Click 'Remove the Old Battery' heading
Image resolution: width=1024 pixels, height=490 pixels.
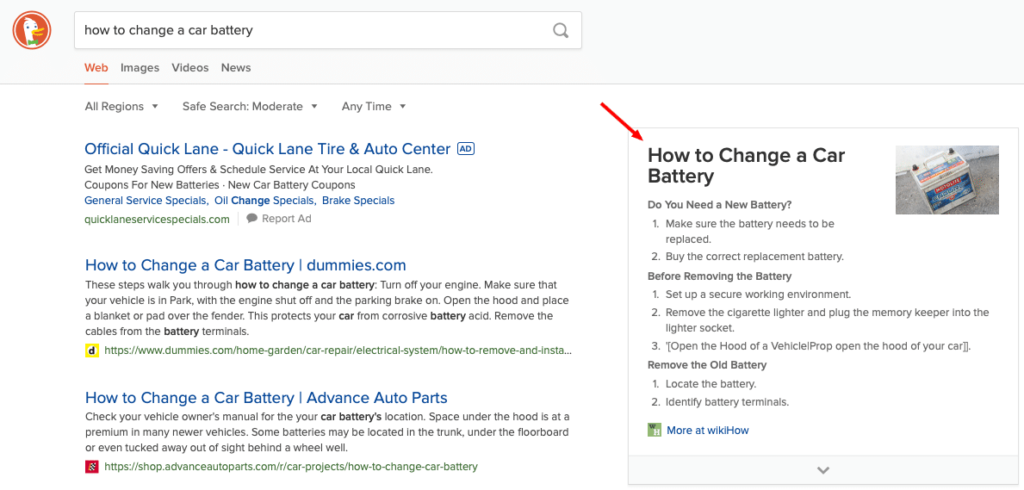coord(707,365)
